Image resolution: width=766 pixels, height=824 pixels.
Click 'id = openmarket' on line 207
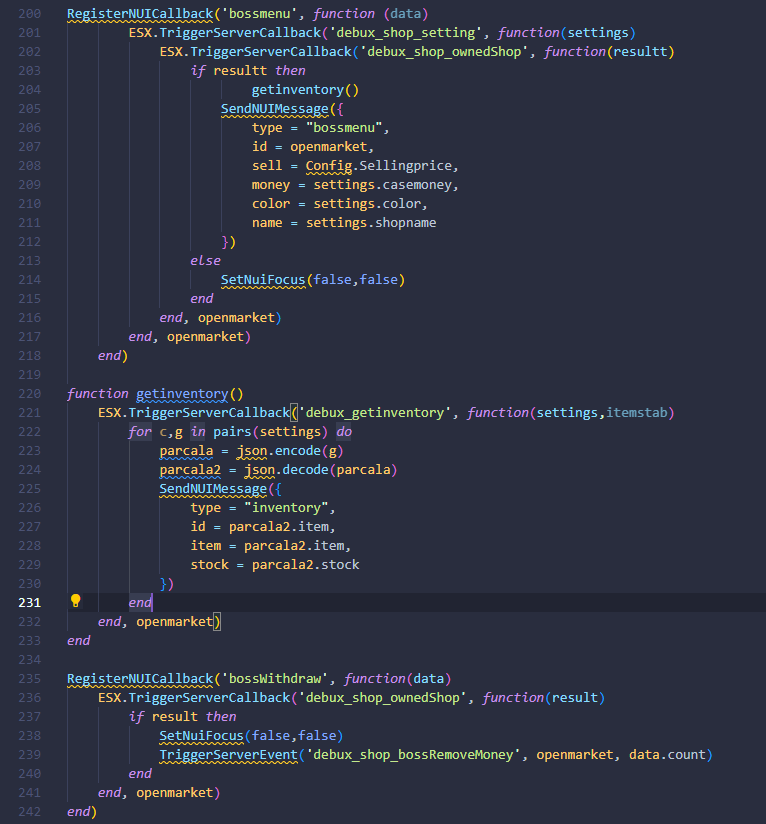(309, 147)
